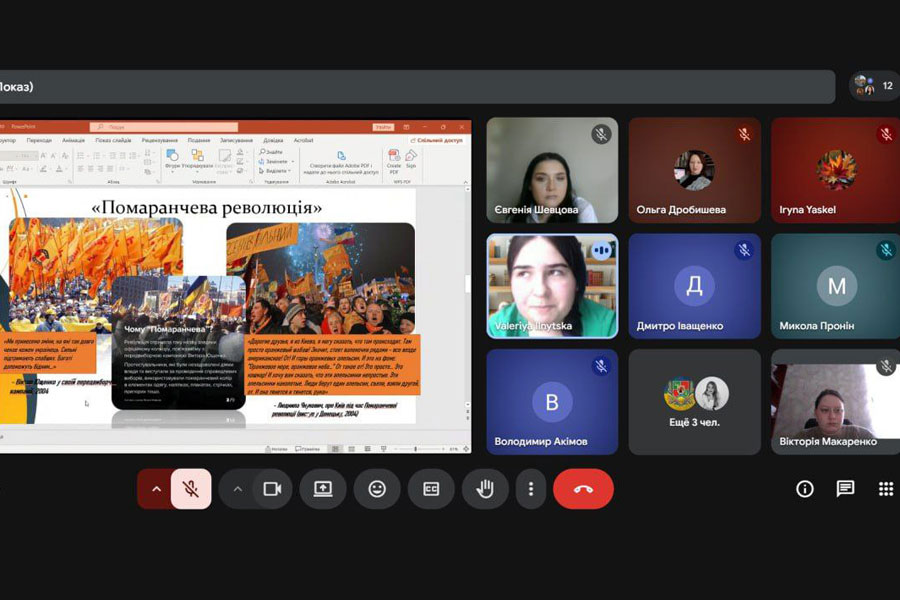The width and height of the screenshot is (900, 600).
Task: Open the activities grid icon
Action: pos(885,489)
